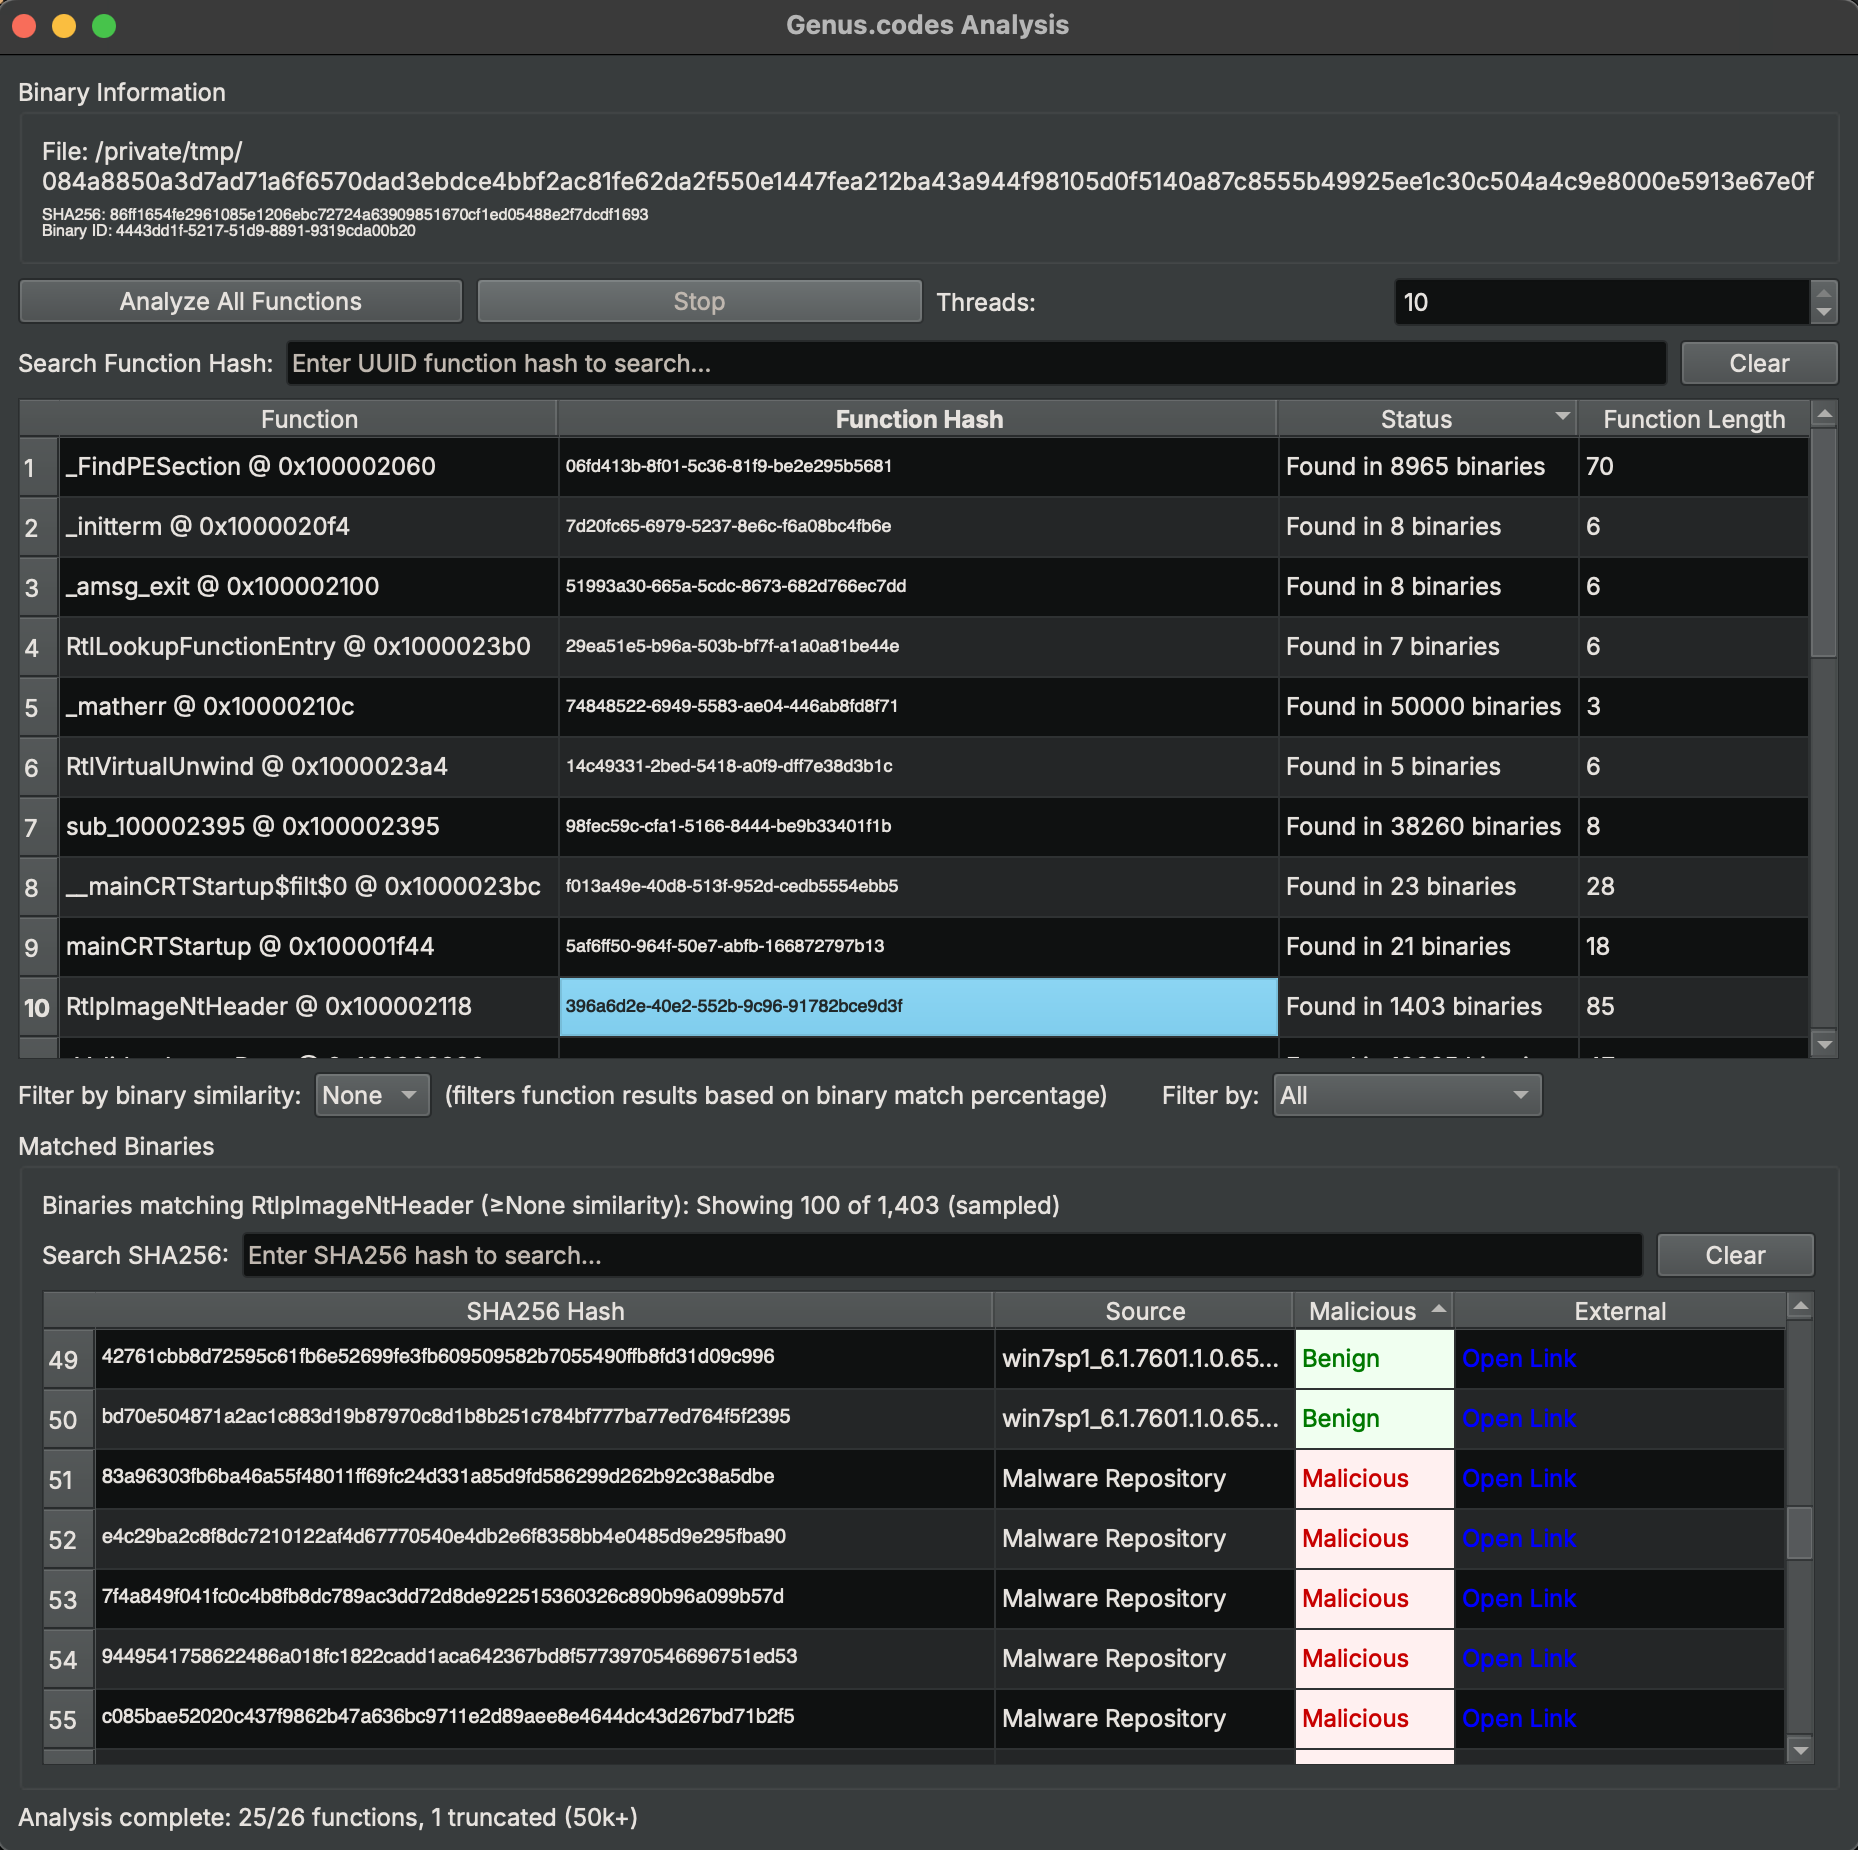Viewport: 1858px width, 1850px height.
Task: Sort results by the Function Hash column
Action: [x=918, y=419]
